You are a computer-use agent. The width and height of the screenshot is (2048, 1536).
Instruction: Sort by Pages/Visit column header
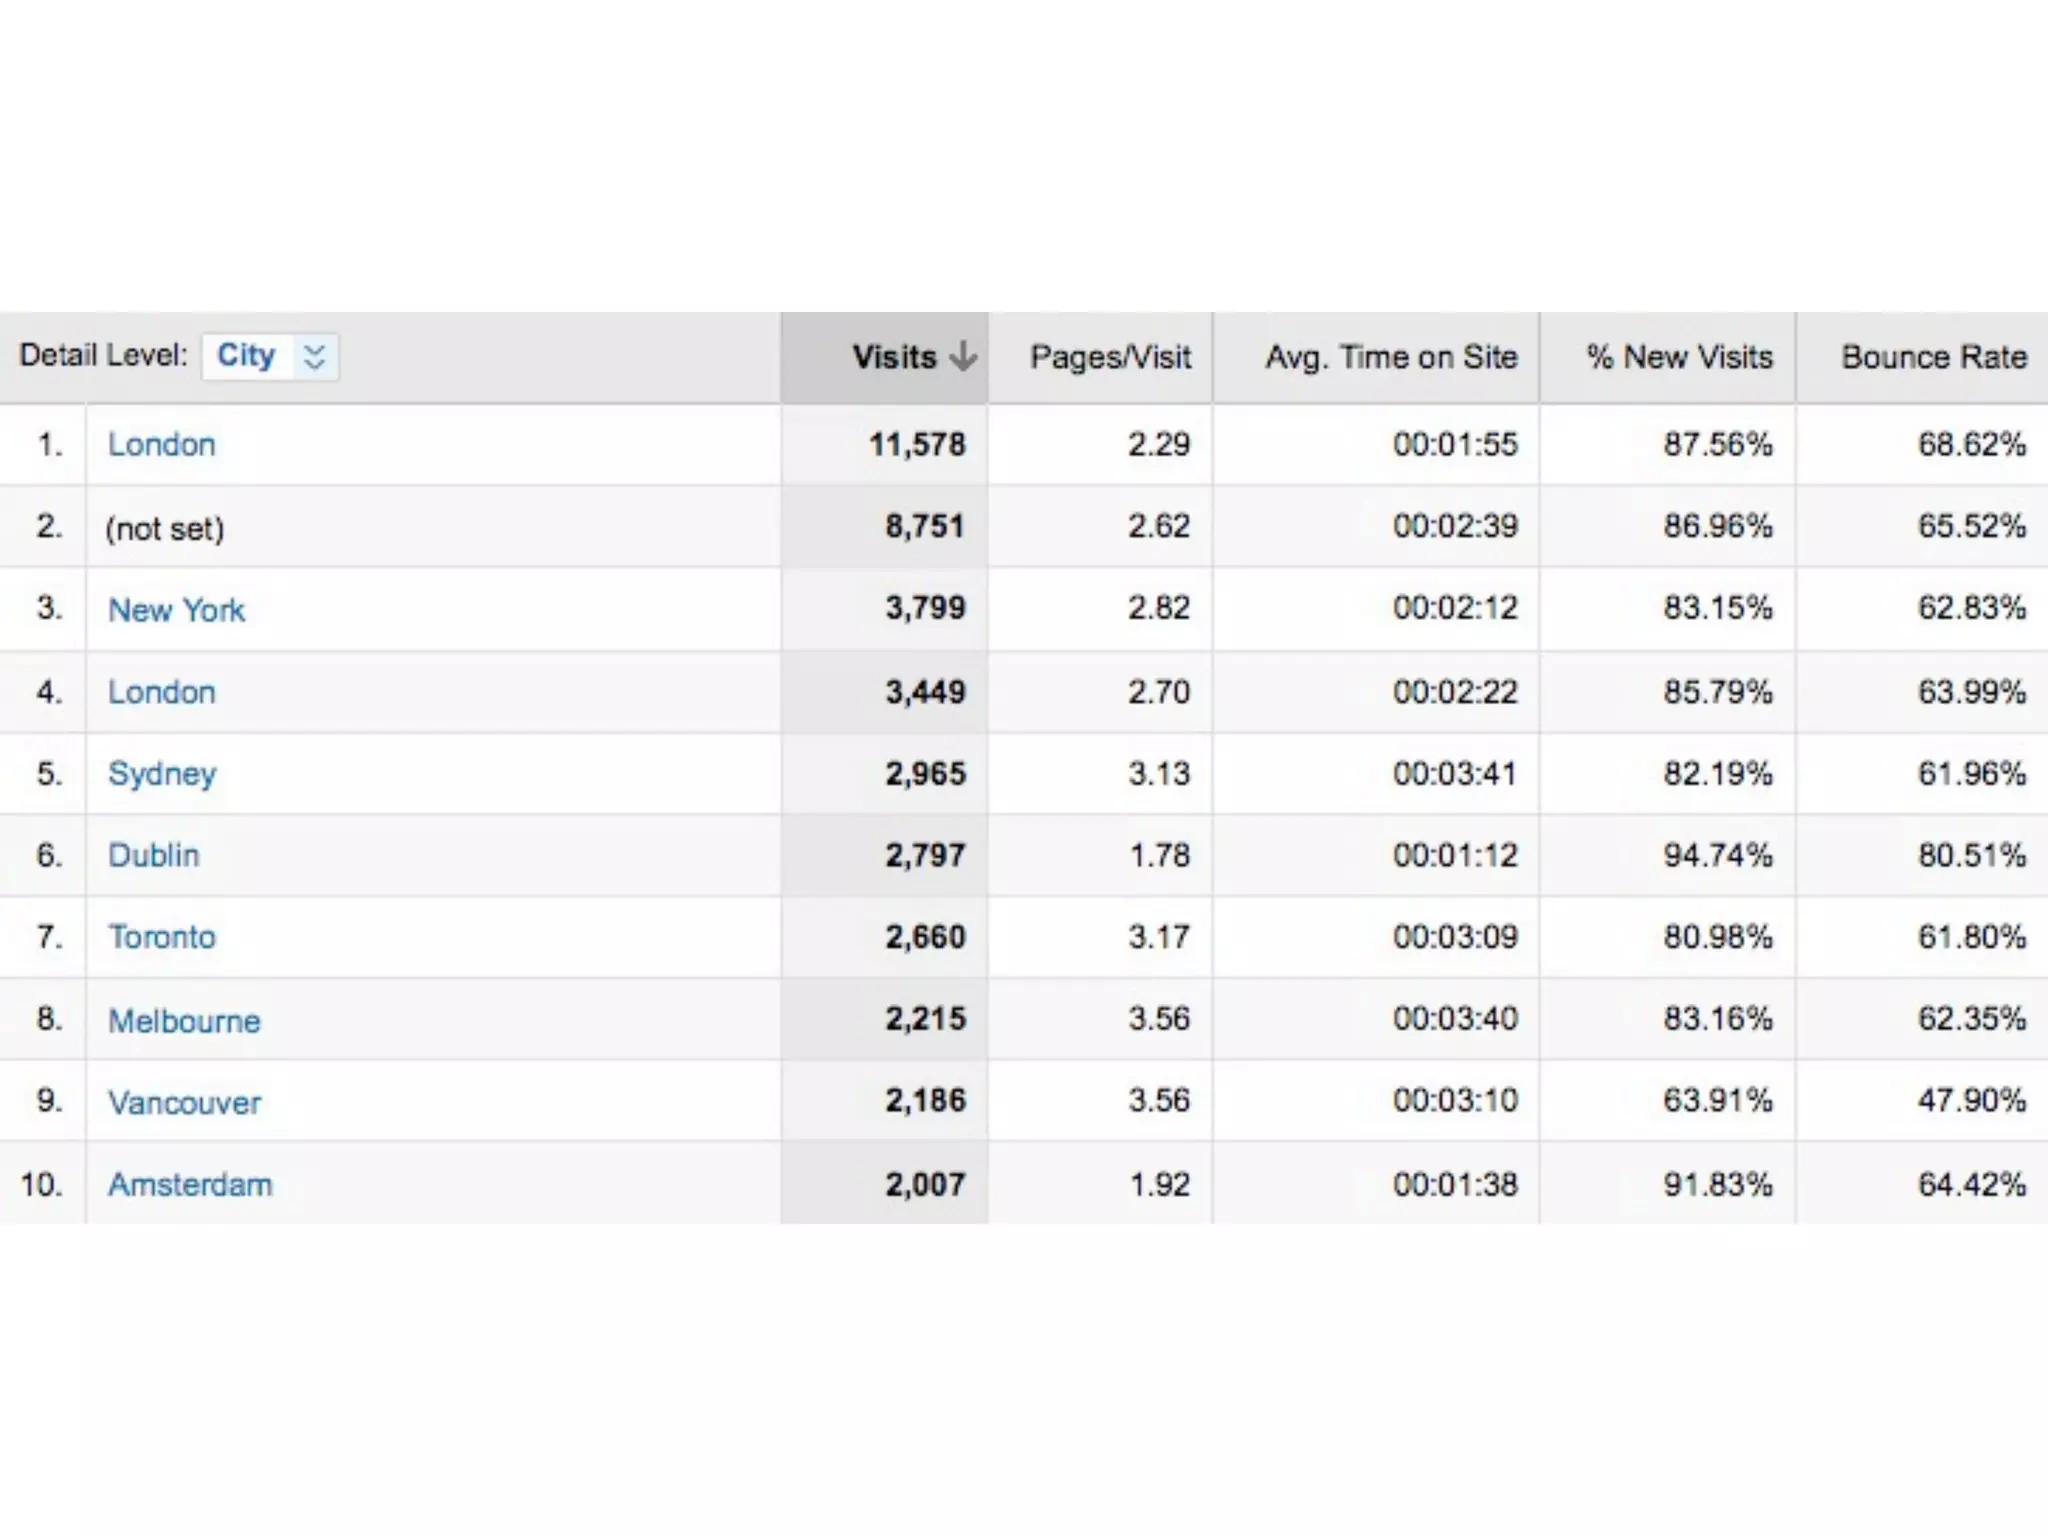pyautogui.click(x=1110, y=357)
